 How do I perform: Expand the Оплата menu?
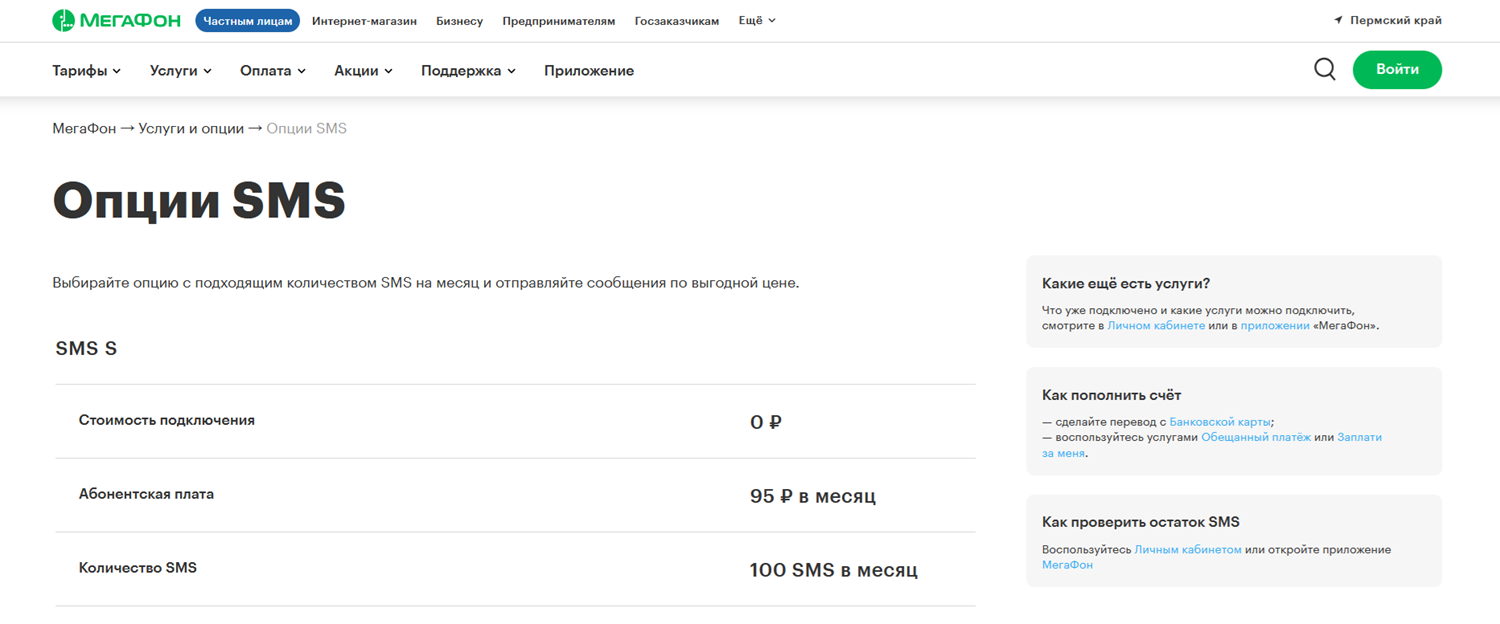273,71
